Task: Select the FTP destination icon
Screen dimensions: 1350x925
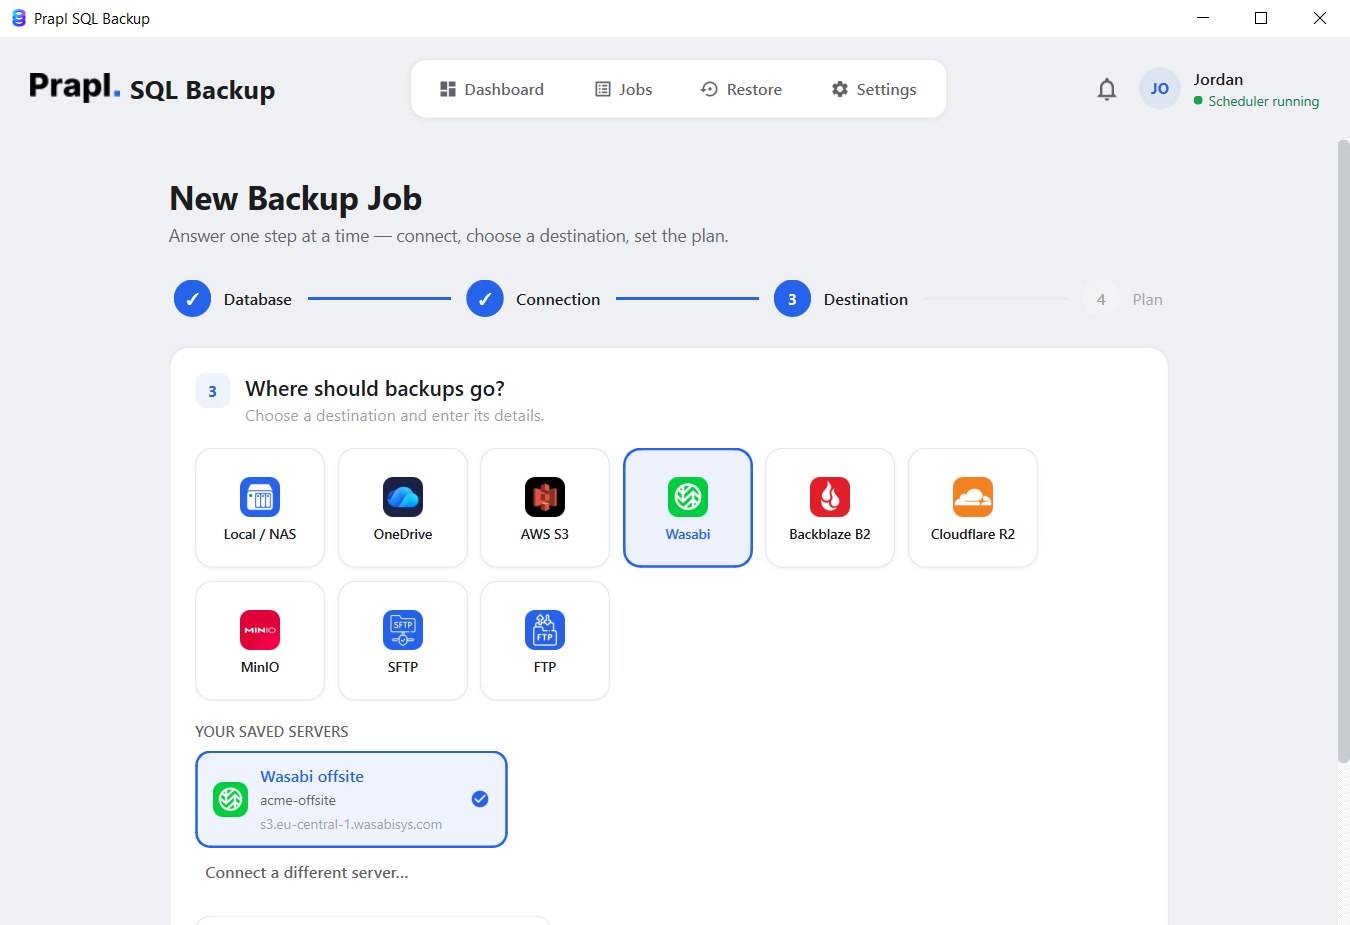Action: [x=545, y=630]
